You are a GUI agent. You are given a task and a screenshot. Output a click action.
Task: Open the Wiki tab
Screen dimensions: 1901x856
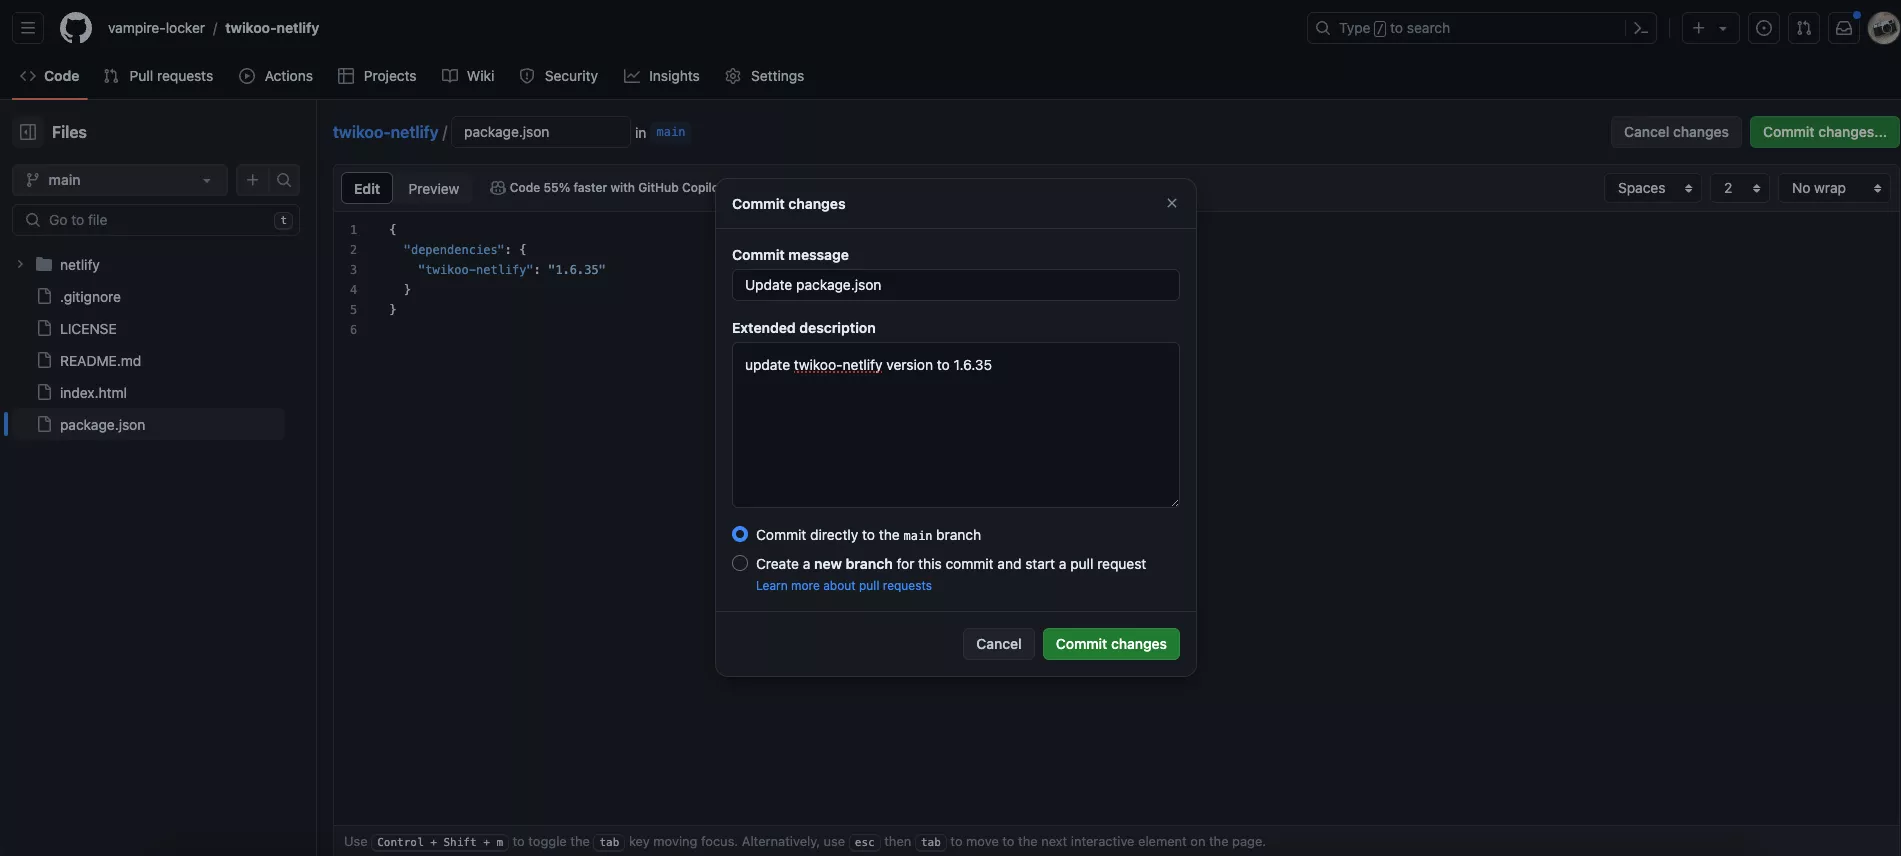pyautogui.click(x=468, y=76)
